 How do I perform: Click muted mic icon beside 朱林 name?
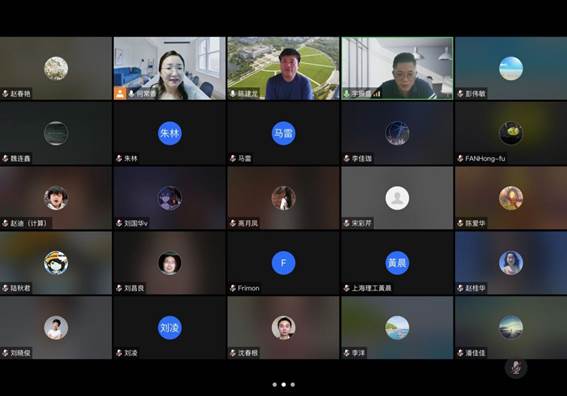(119, 158)
